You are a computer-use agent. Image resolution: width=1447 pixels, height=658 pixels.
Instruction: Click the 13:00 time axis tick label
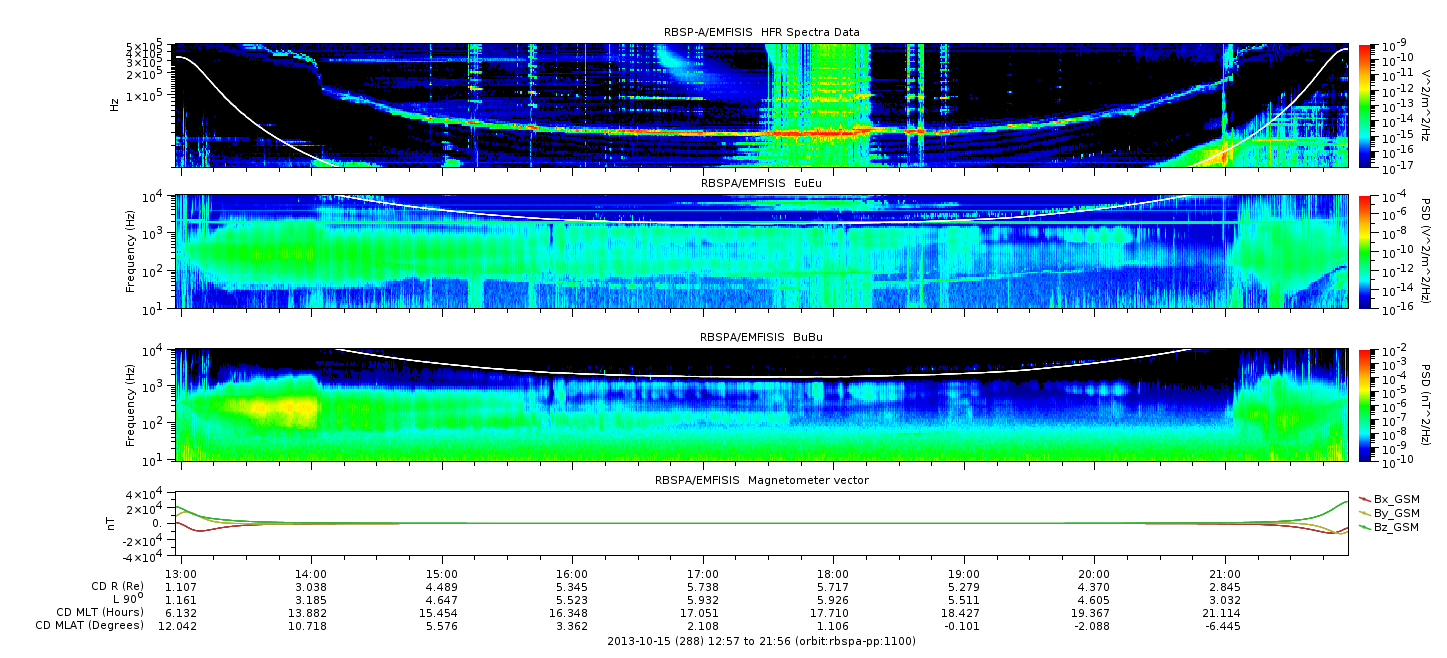pos(181,573)
